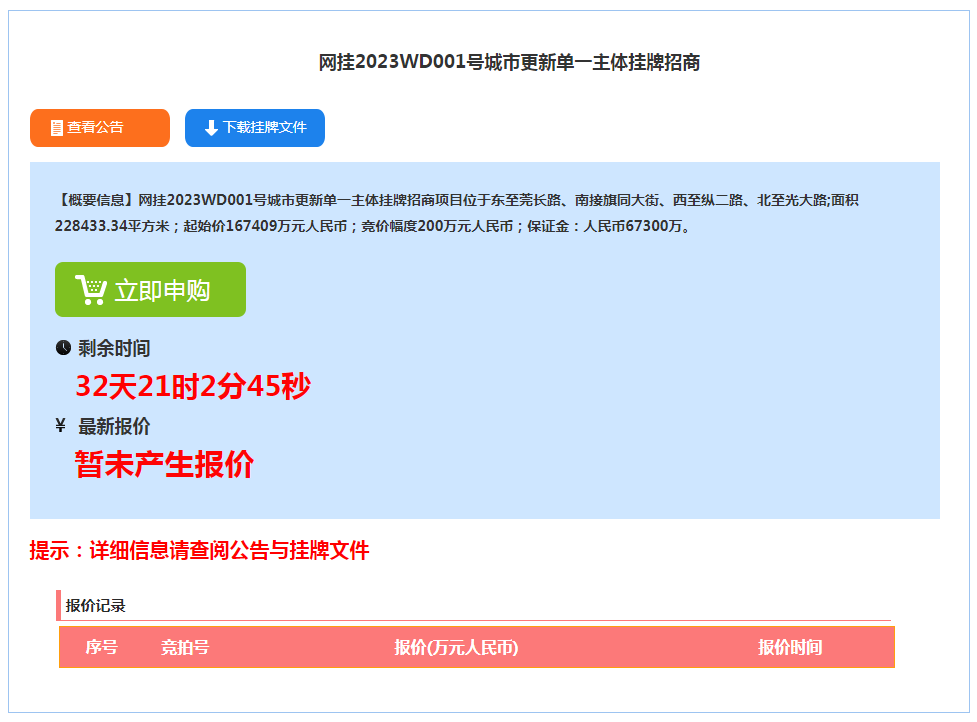Click the shopping cart icon
Viewport: 977px width, 722px height.
(x=91, y=290)
